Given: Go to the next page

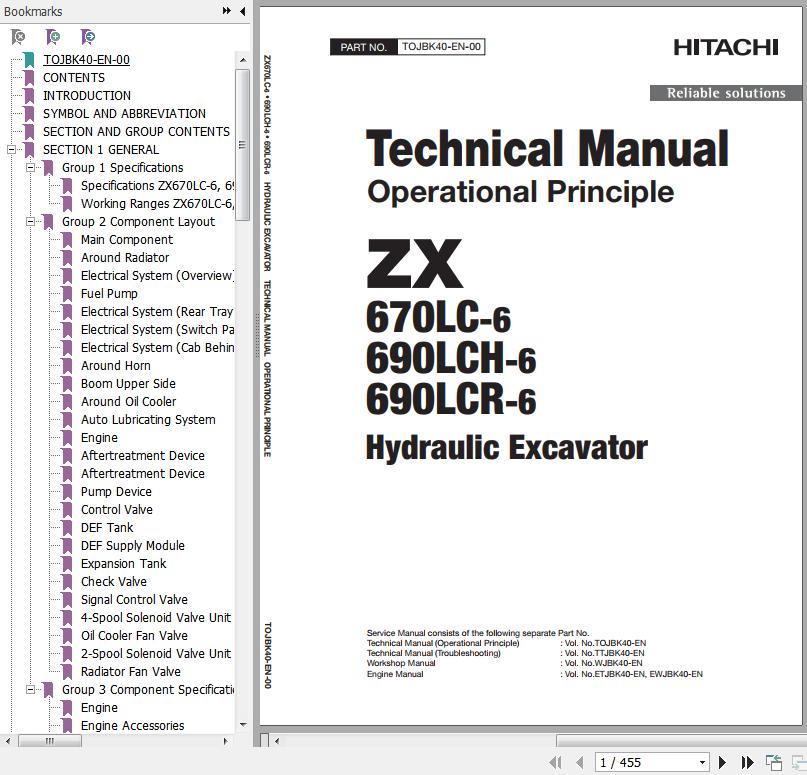Looking at the screenshot, I should coord(723,762).
